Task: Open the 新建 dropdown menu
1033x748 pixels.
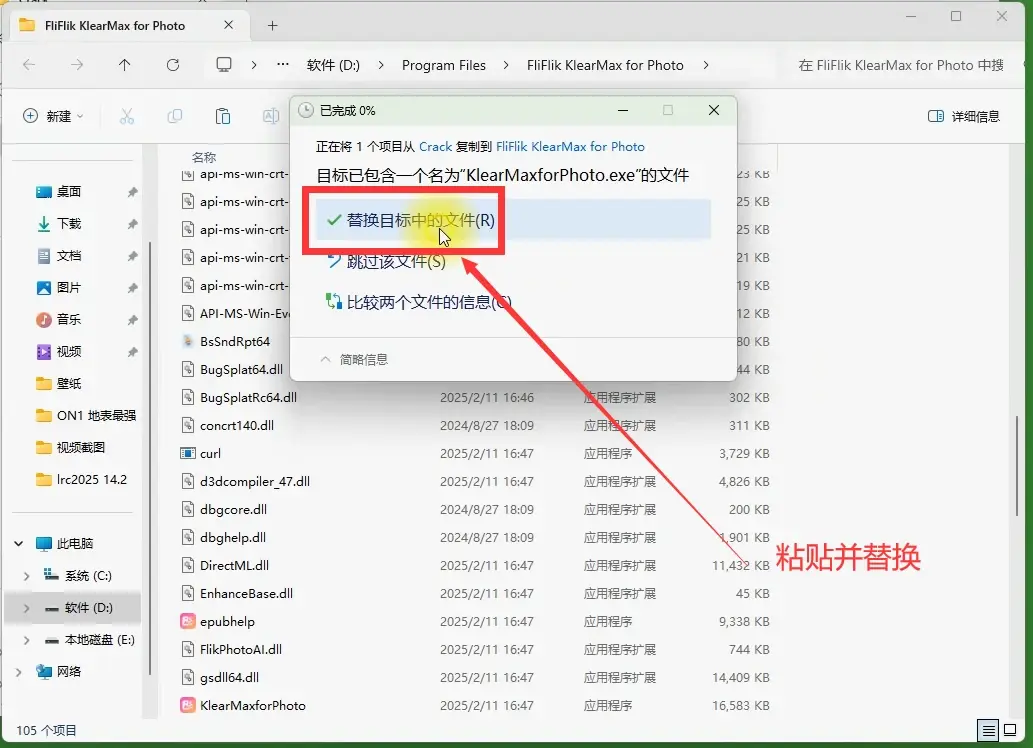Action: (53, 117)
